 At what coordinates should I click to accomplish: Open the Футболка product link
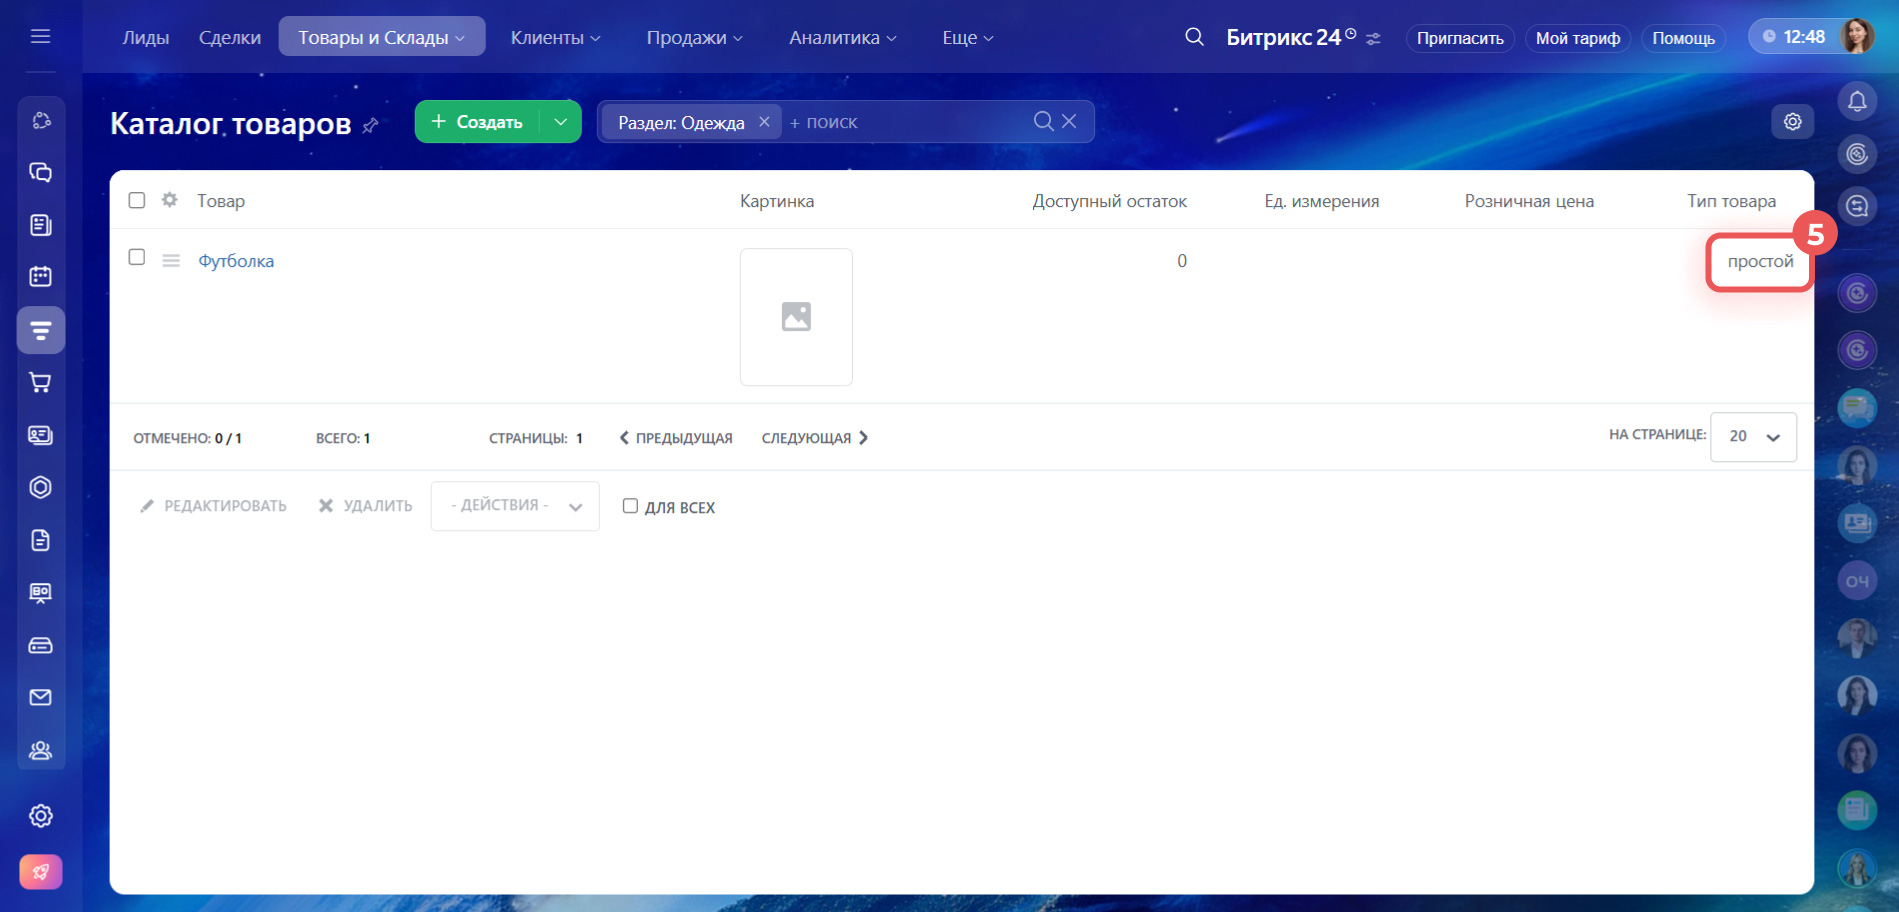pos(236,261)
